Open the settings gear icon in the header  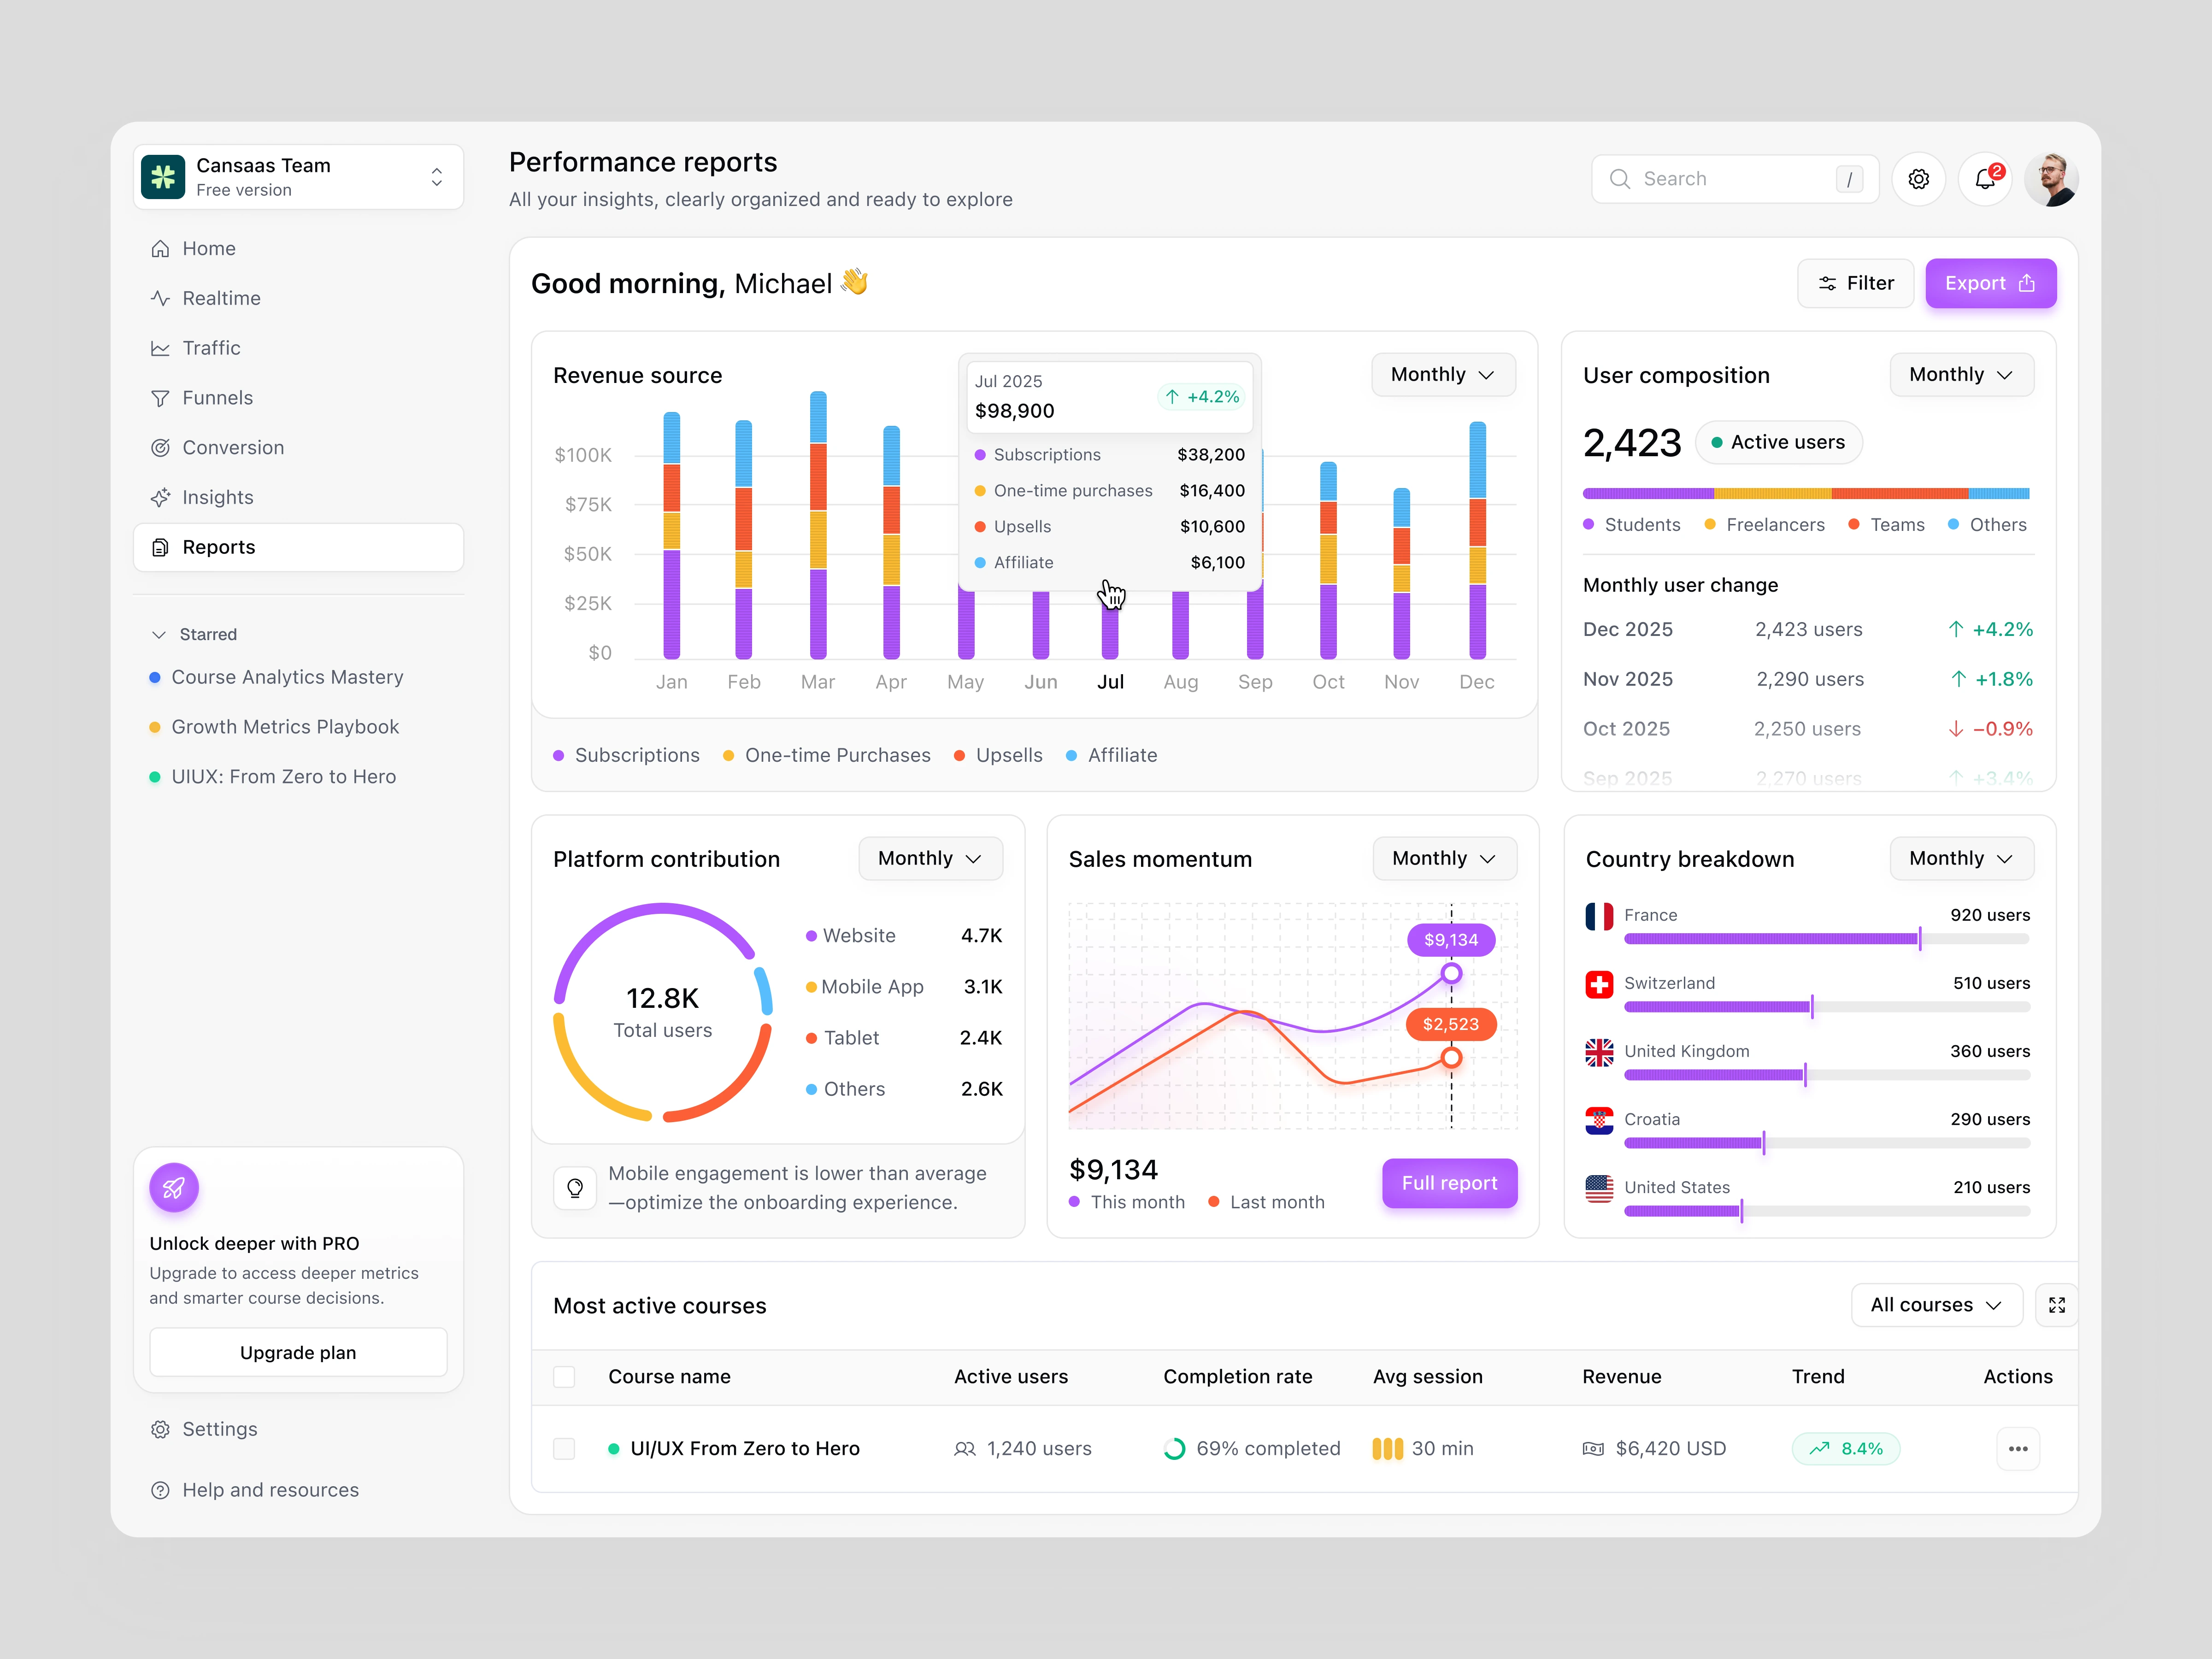[x=1918, y=179]
